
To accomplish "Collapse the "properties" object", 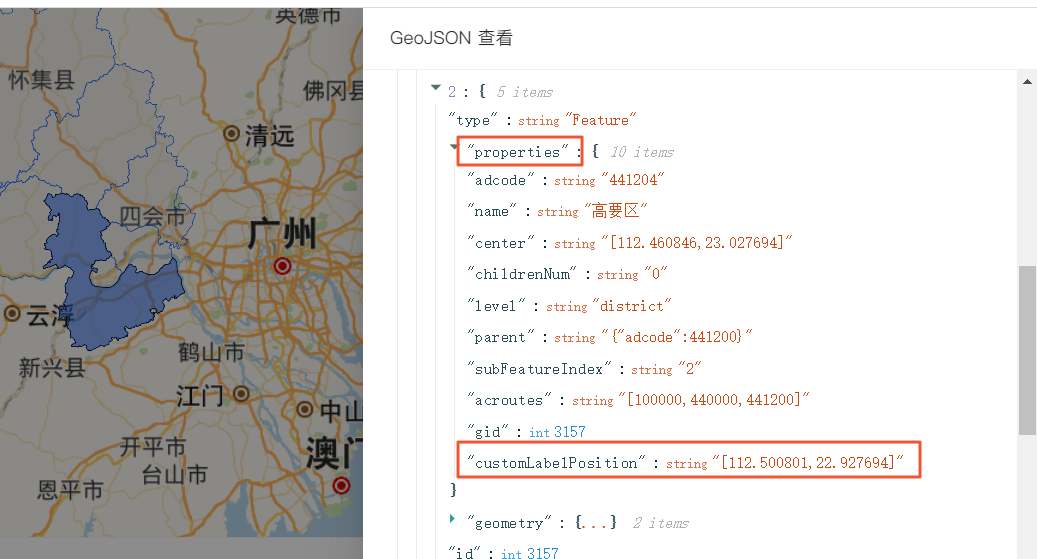I will click(454, 146).
